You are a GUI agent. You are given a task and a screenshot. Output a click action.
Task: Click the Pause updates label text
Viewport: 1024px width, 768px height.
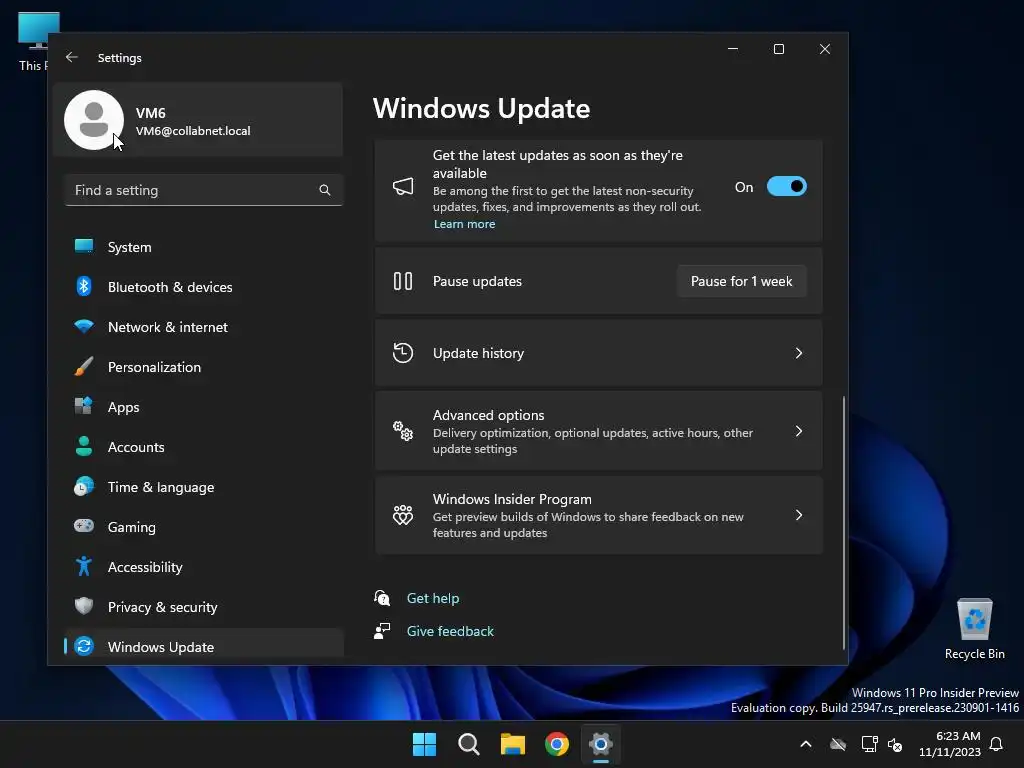tap(477, 281)
